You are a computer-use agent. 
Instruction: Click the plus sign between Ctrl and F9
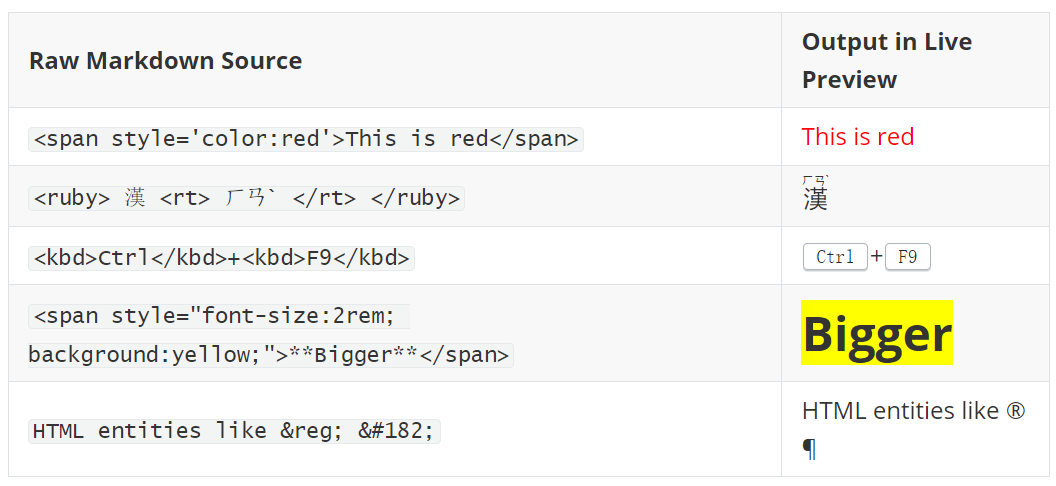point(876,257)
